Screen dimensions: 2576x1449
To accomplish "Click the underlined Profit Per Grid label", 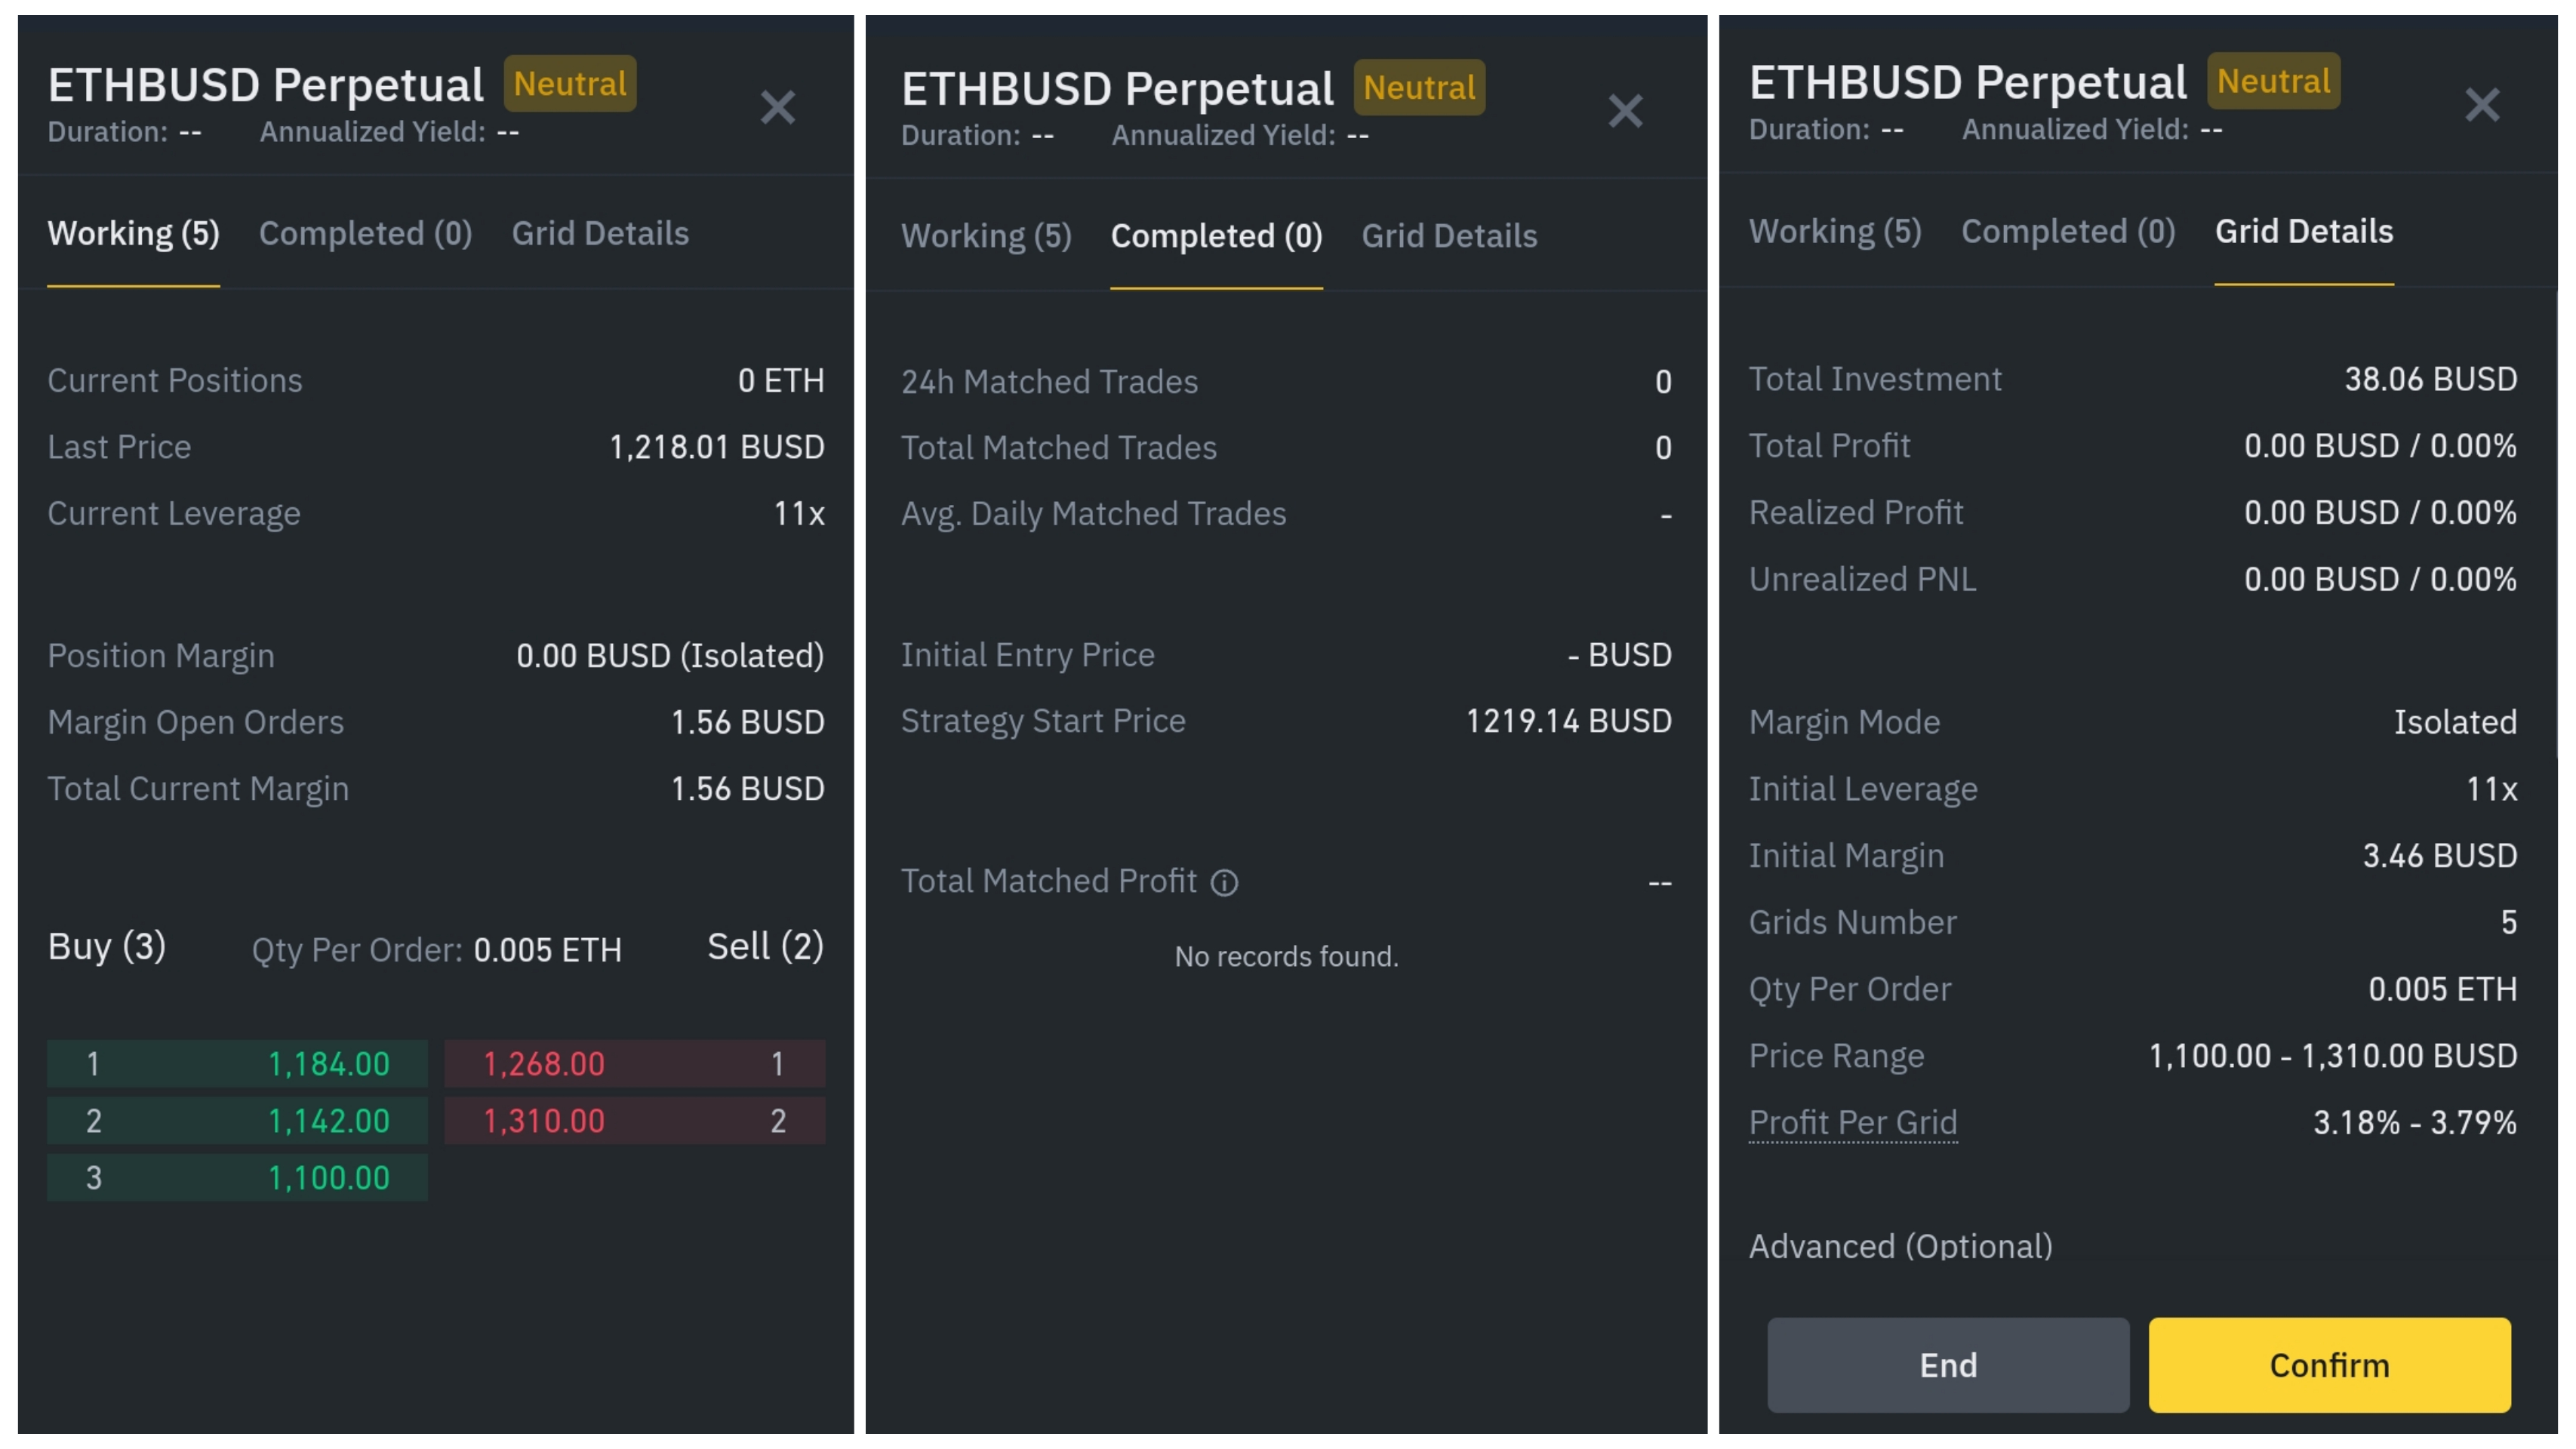I will coord(1853,1123).
